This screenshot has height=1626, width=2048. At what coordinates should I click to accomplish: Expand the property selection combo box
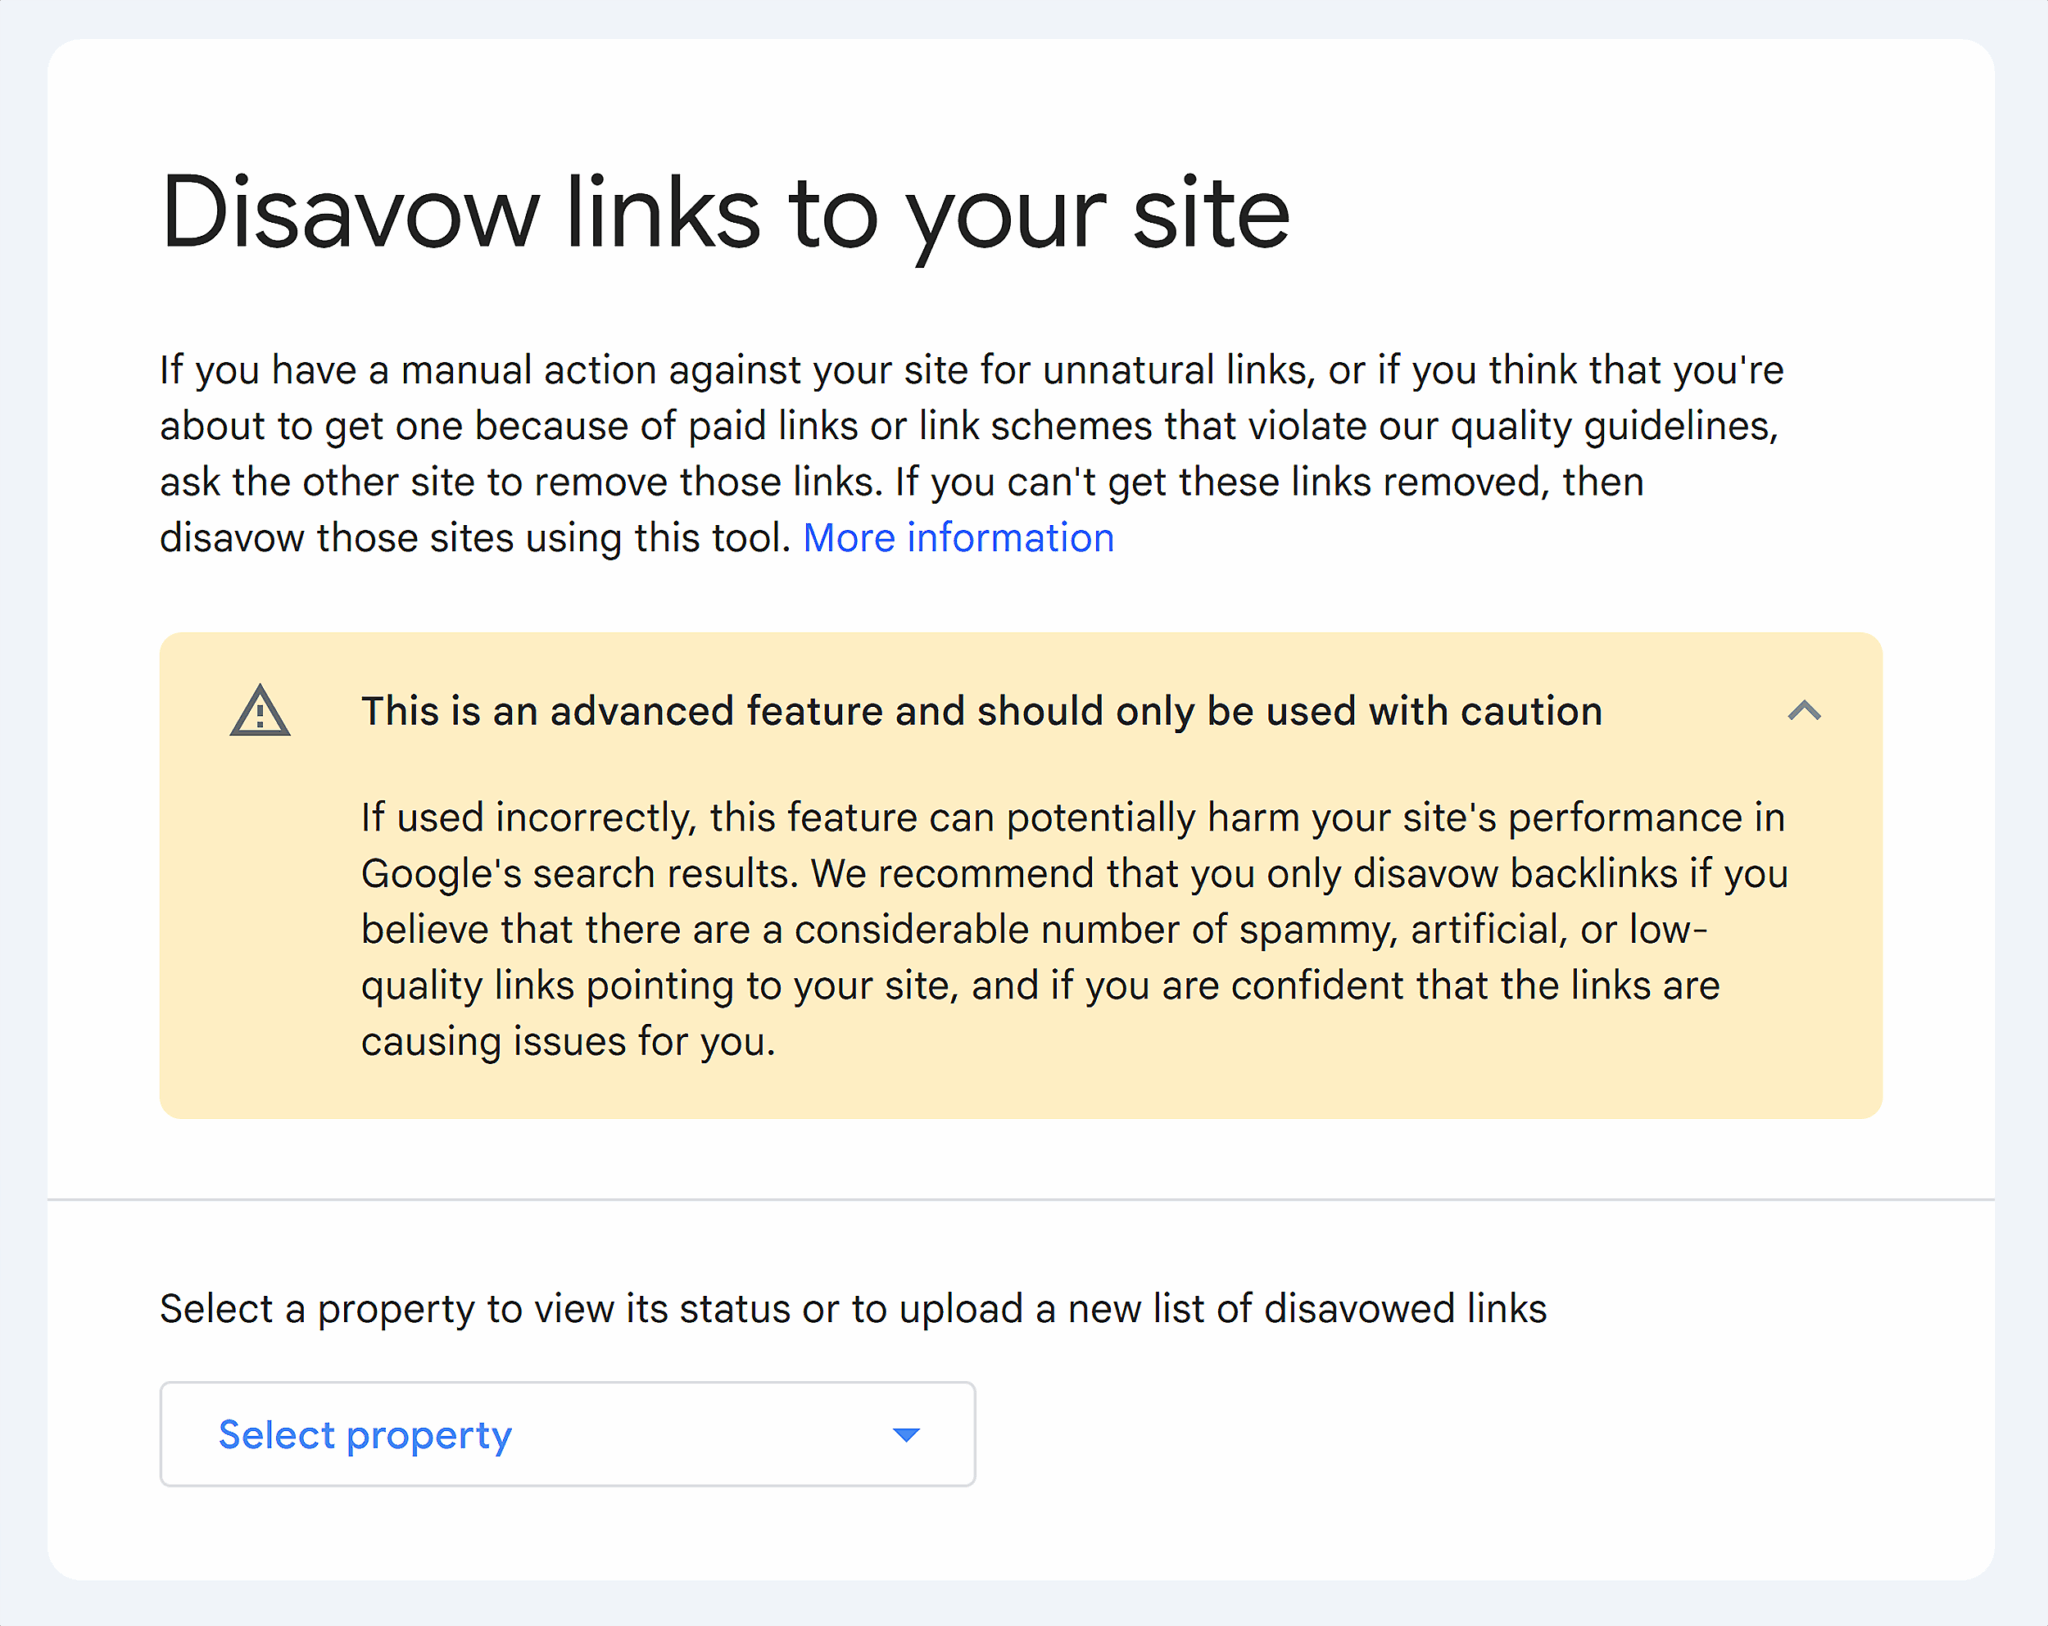[x=567, y=1434]
